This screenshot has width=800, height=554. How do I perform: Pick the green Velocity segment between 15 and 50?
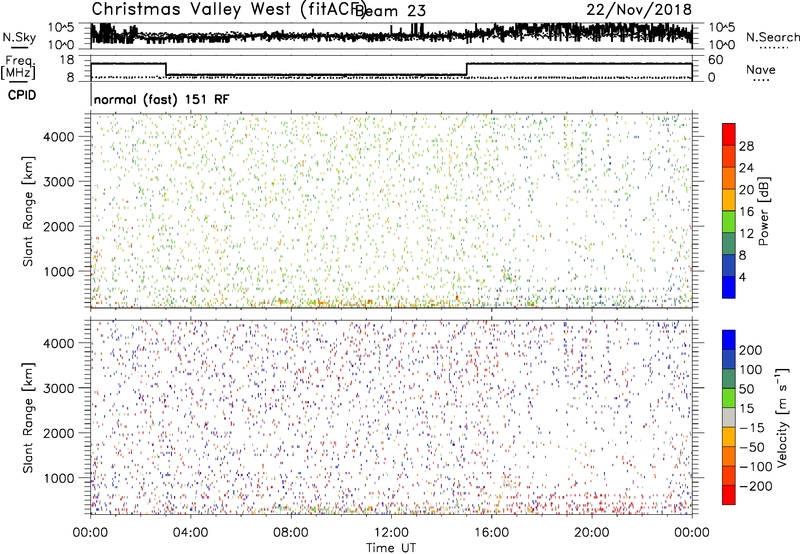[x=729, y=398]
